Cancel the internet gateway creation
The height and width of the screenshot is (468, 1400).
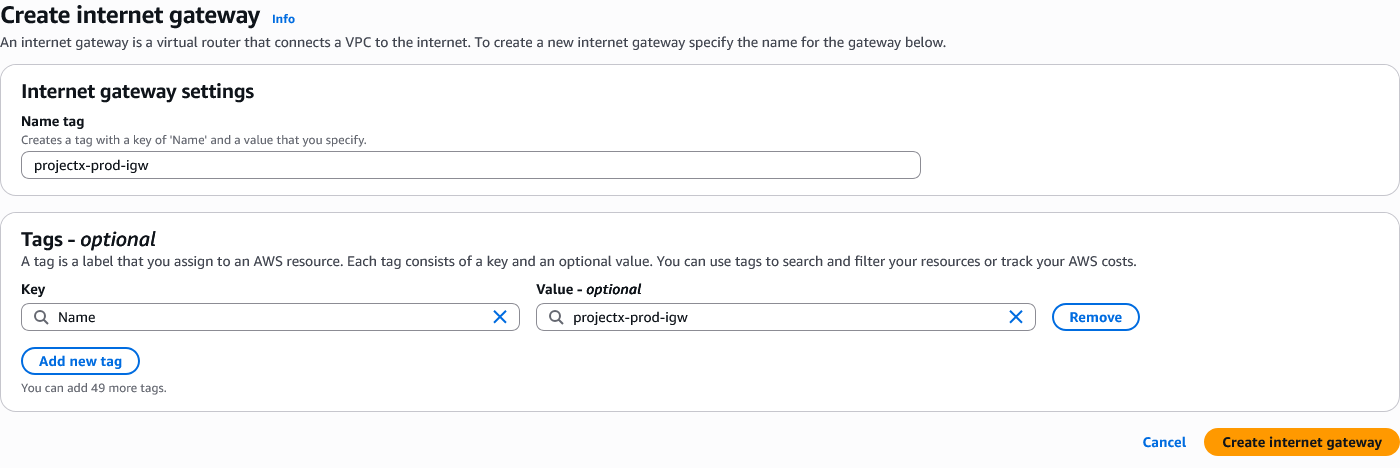1164,442
